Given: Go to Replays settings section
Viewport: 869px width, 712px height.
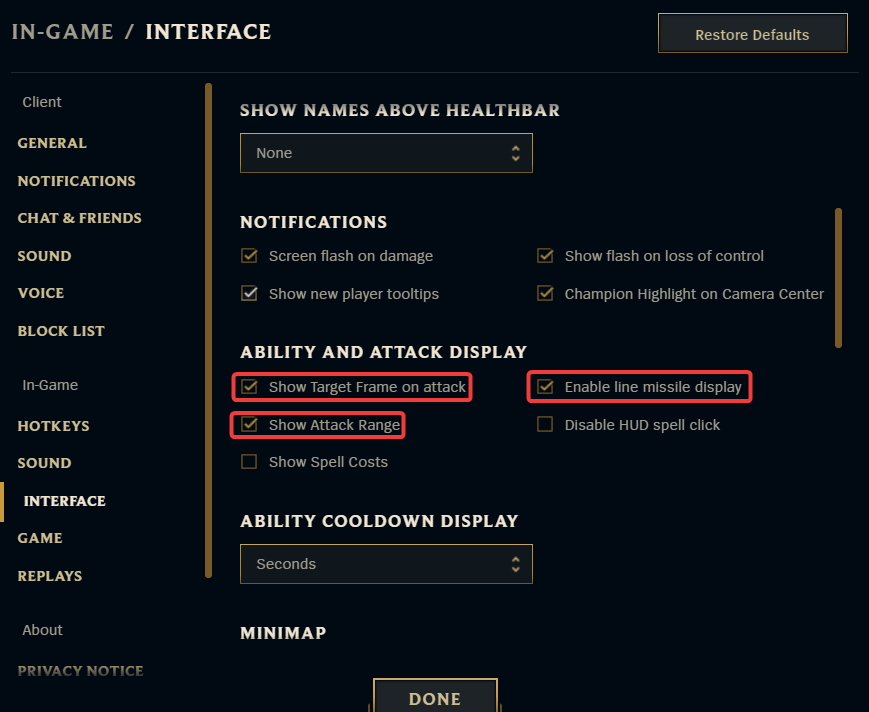Looking at the screenshot, I should click(50, 576).
